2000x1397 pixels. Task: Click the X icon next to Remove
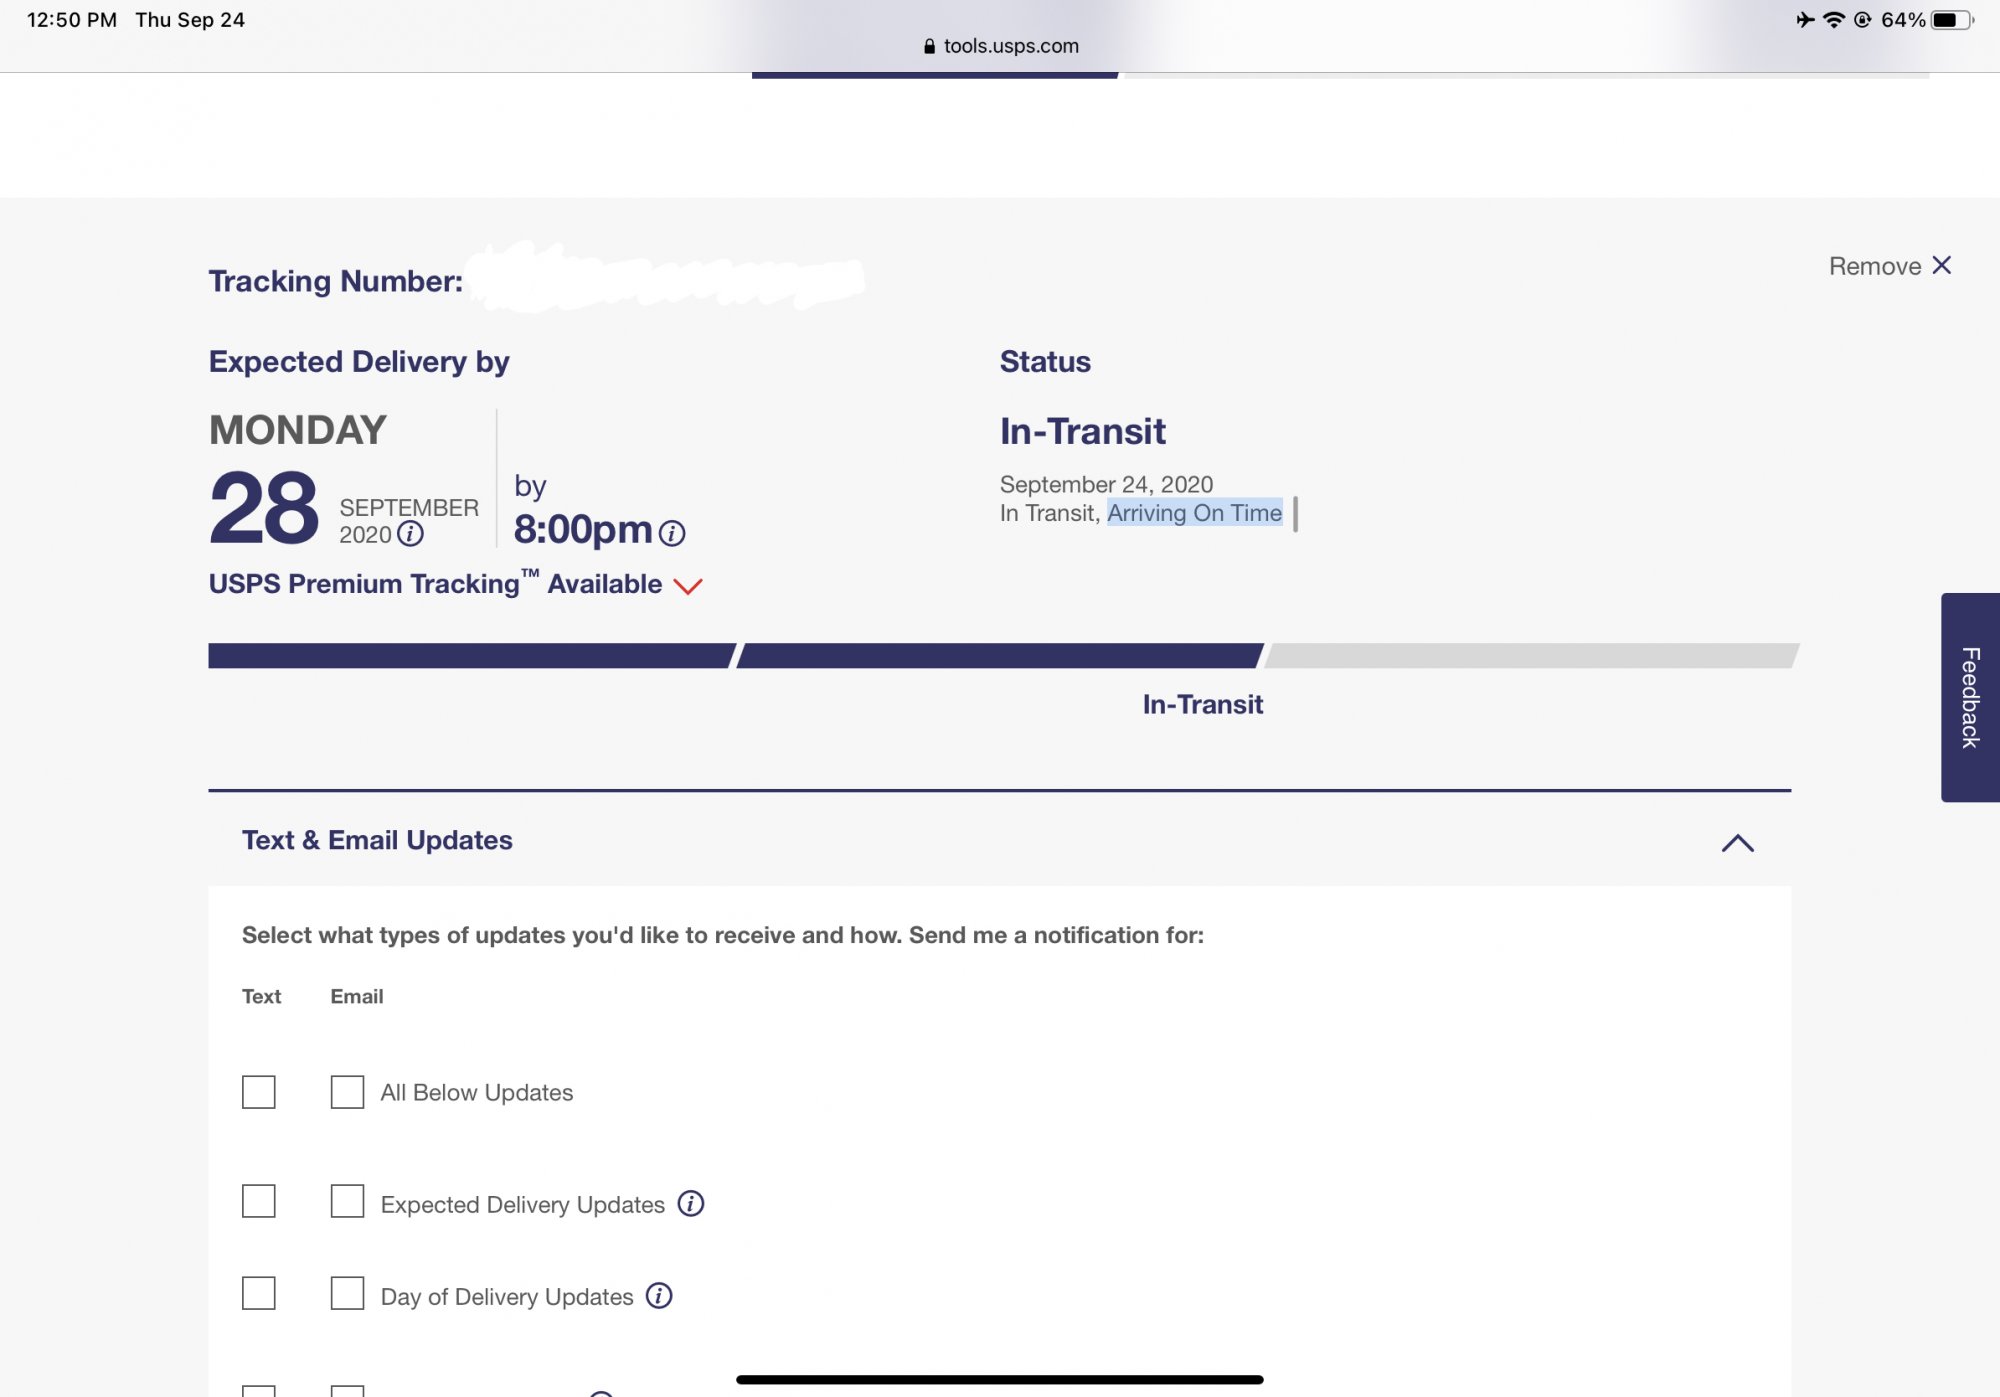1942,265
